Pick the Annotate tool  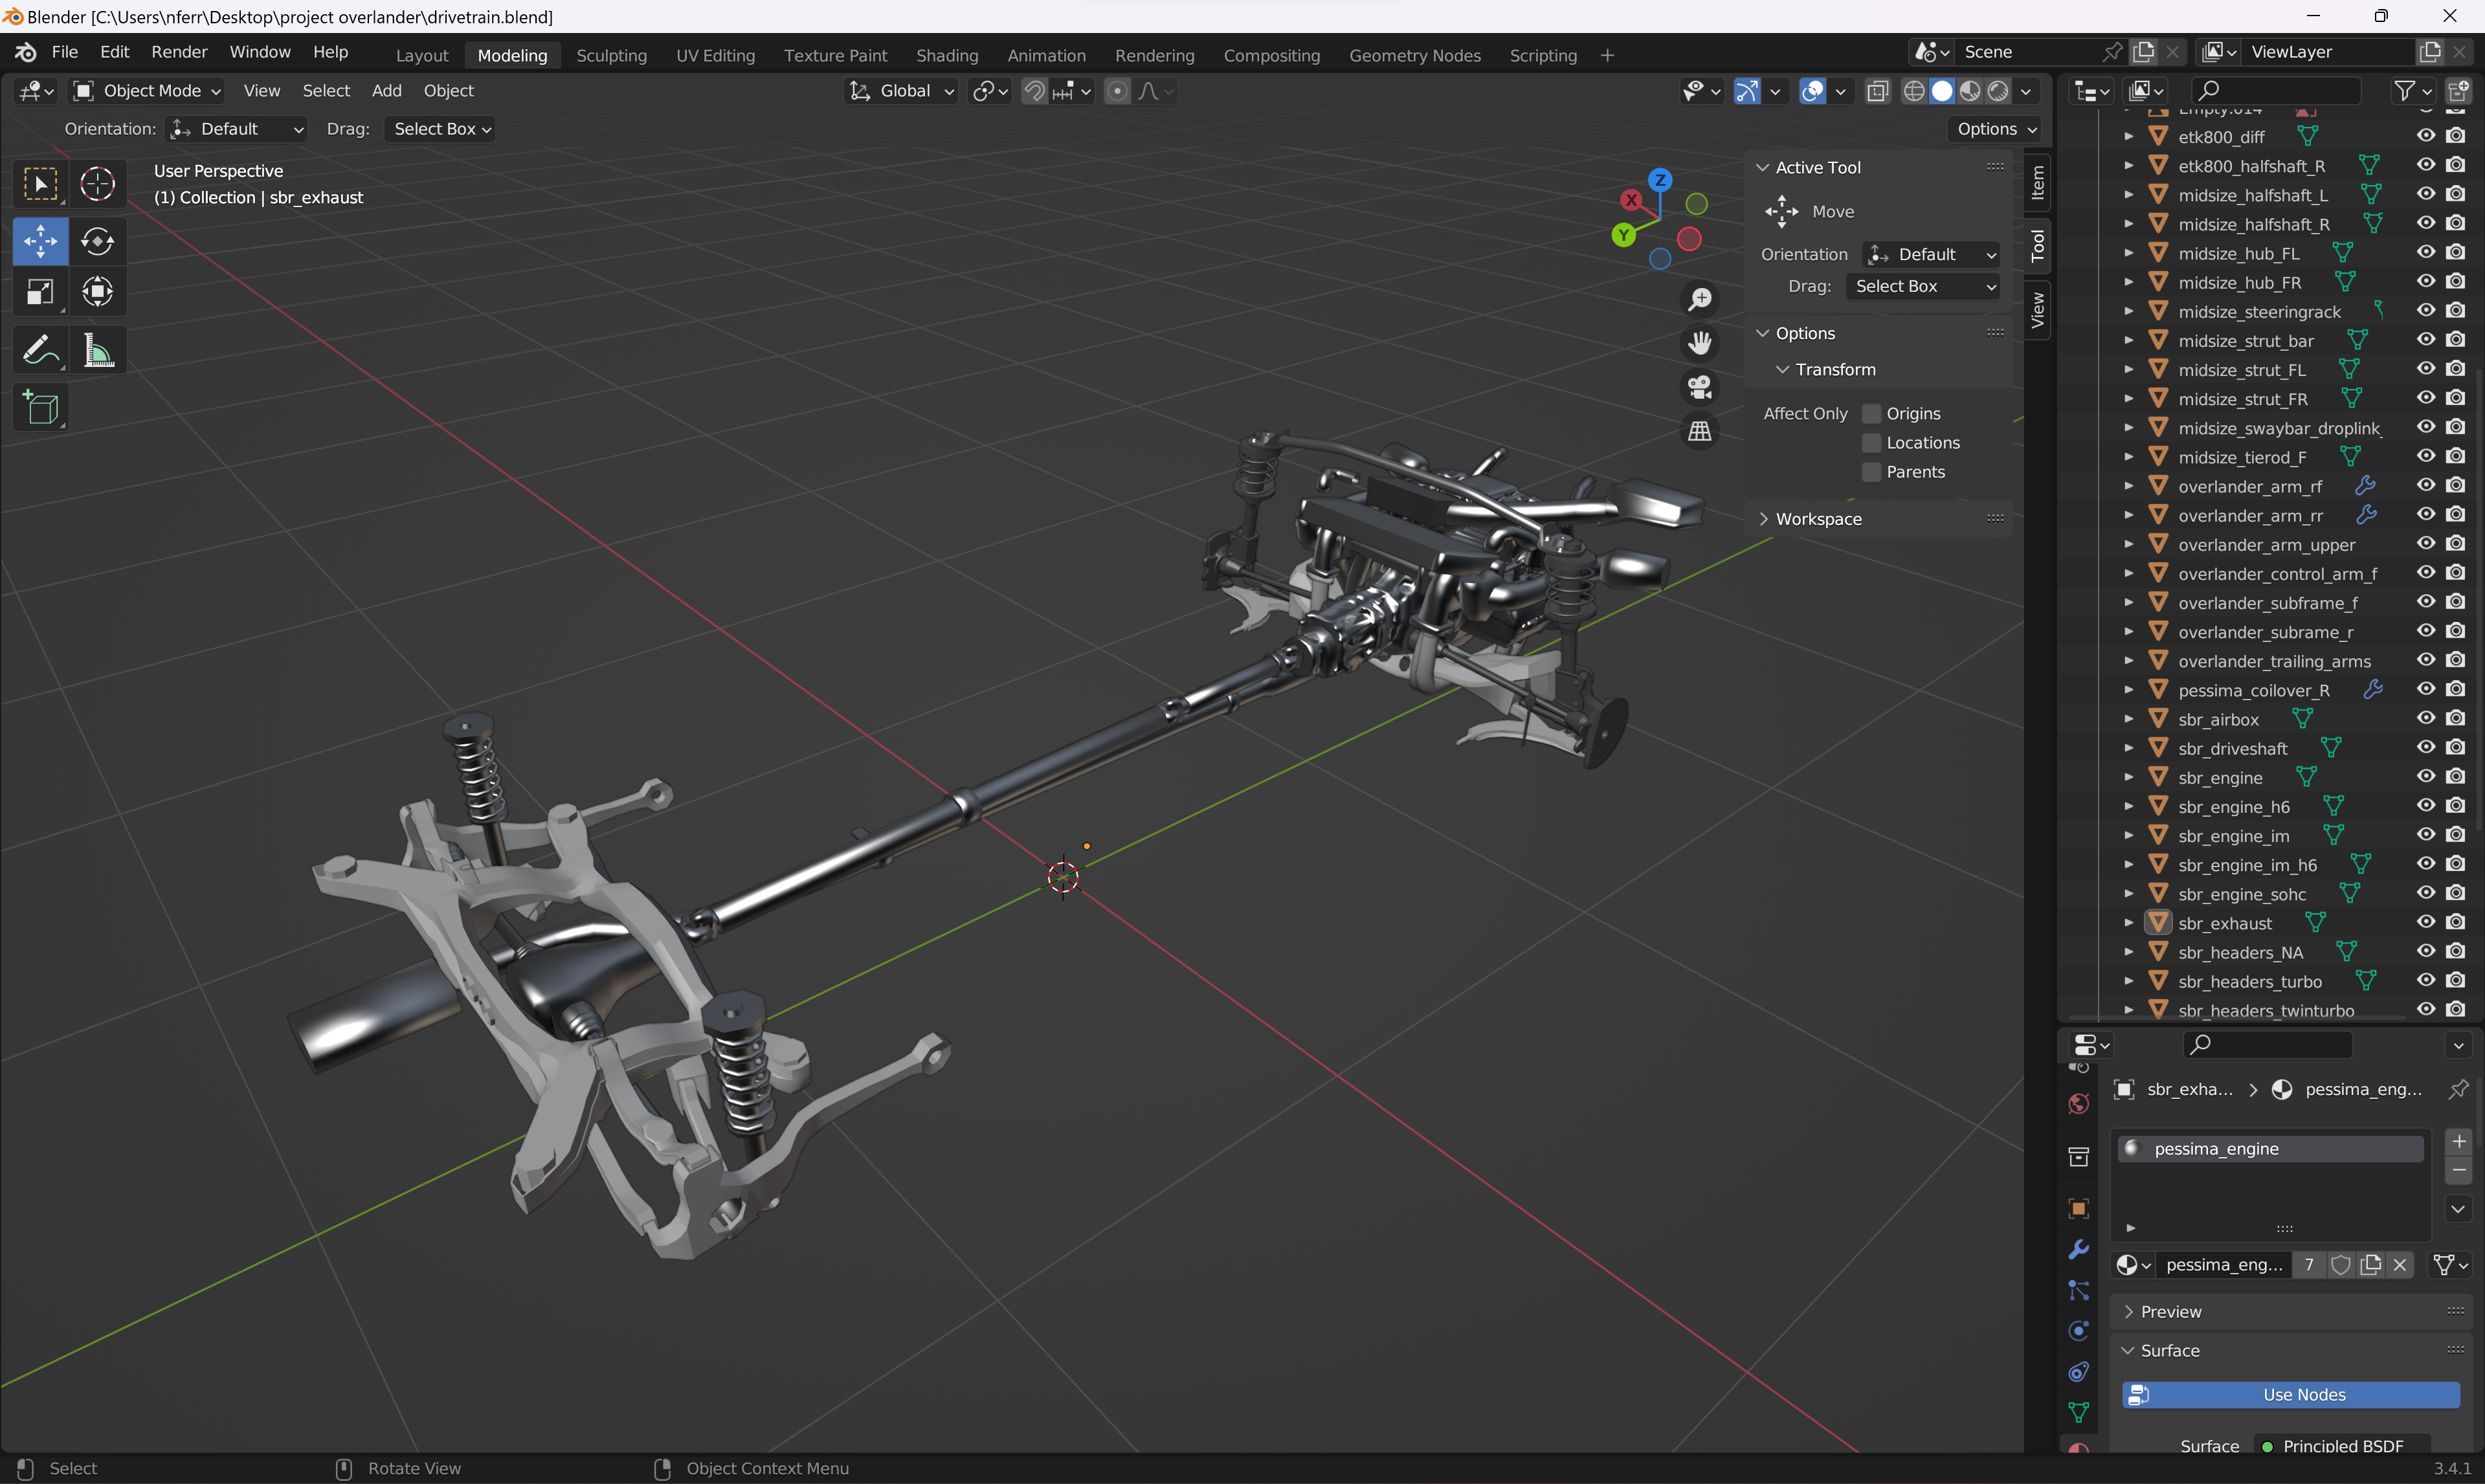[40, 350]
